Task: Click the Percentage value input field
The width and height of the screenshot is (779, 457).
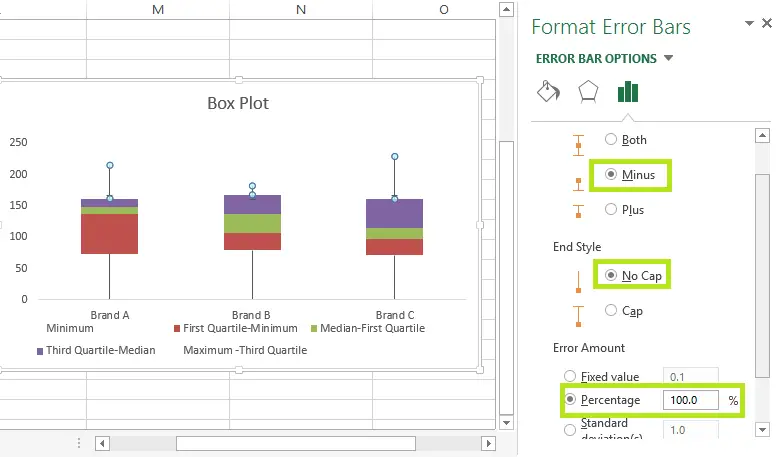Action: point(690,400)
